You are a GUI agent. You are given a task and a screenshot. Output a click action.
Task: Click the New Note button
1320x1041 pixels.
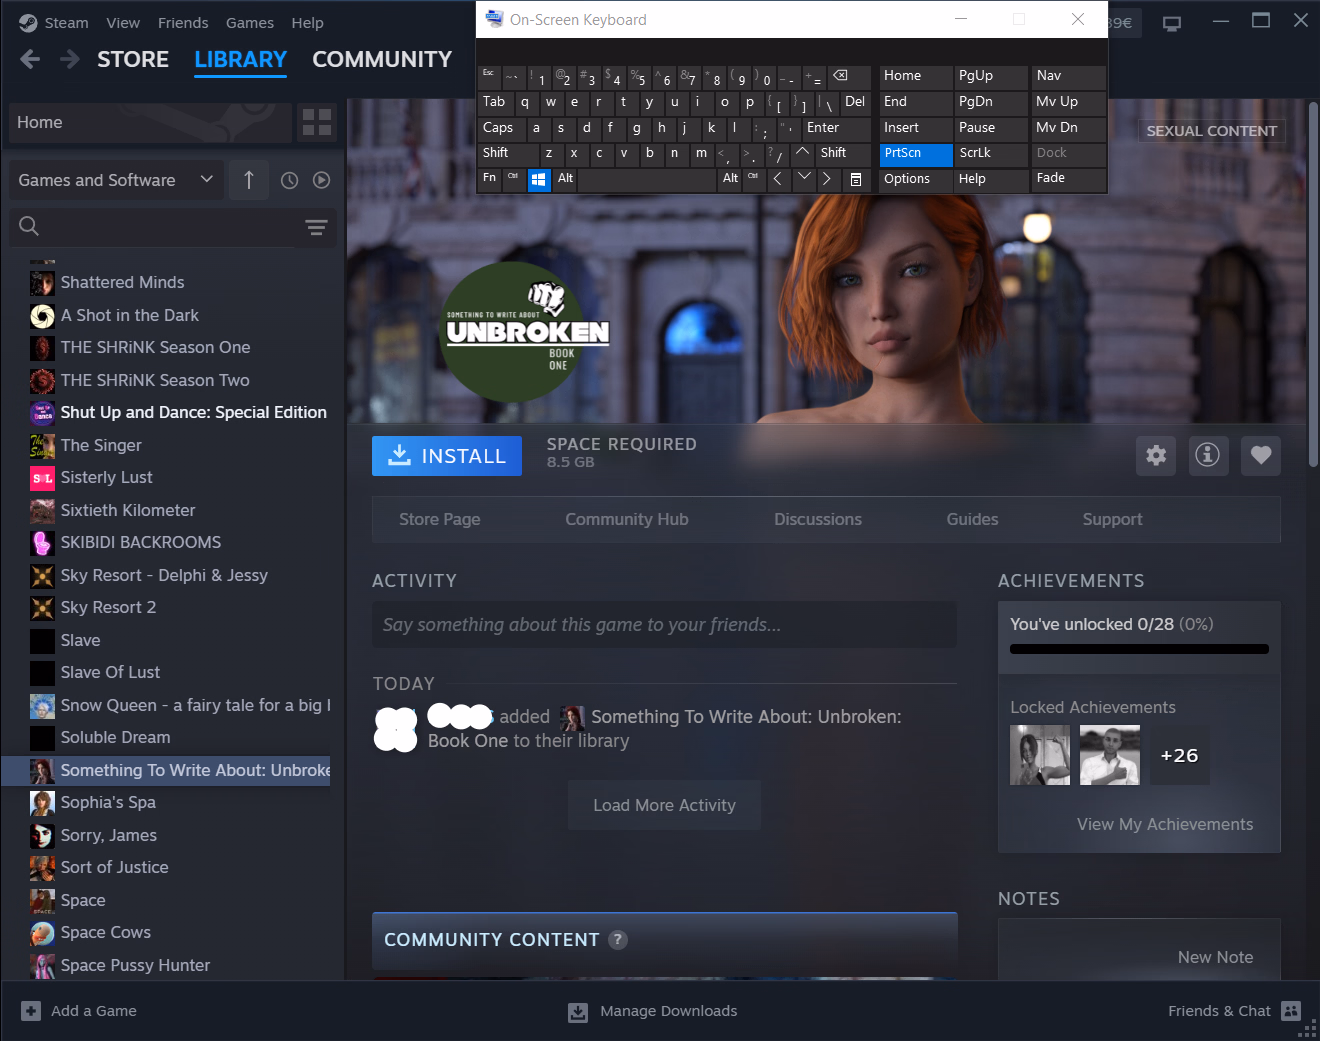pyautogui.click(x=1215, y=957)
